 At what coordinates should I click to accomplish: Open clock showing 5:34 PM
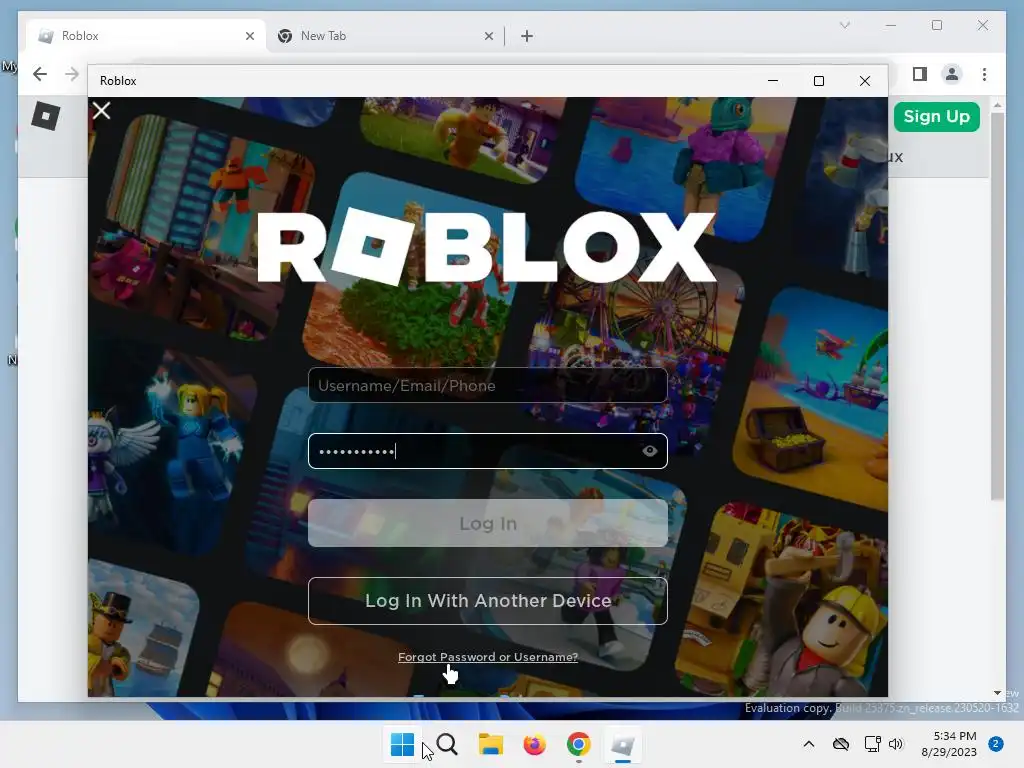948,744
